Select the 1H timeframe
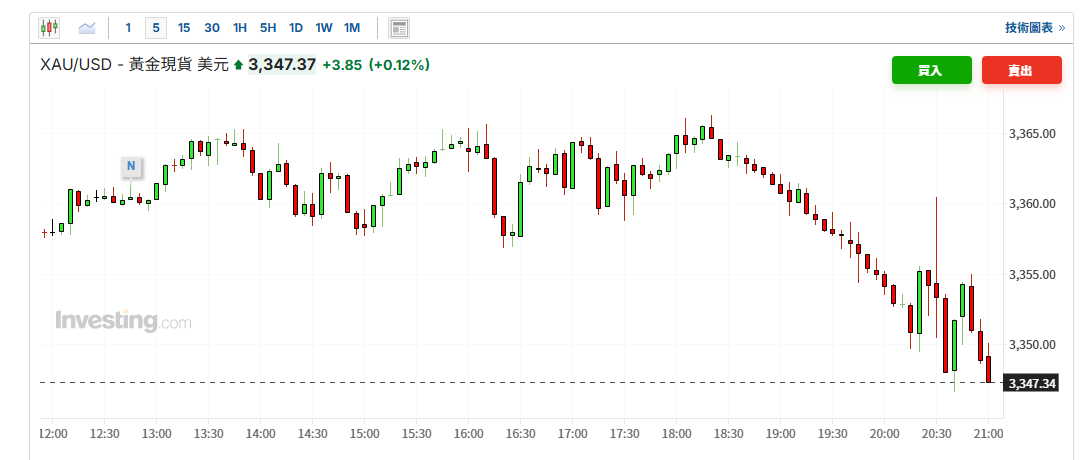 click(239, 28)
